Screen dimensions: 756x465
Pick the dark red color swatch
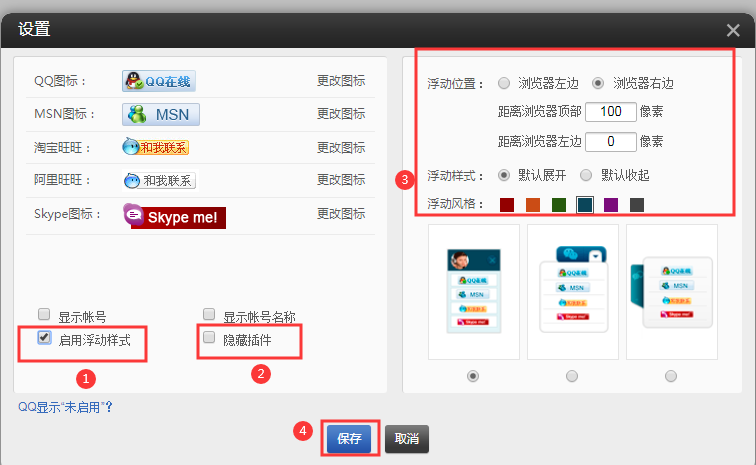click(x=507, y=205)
